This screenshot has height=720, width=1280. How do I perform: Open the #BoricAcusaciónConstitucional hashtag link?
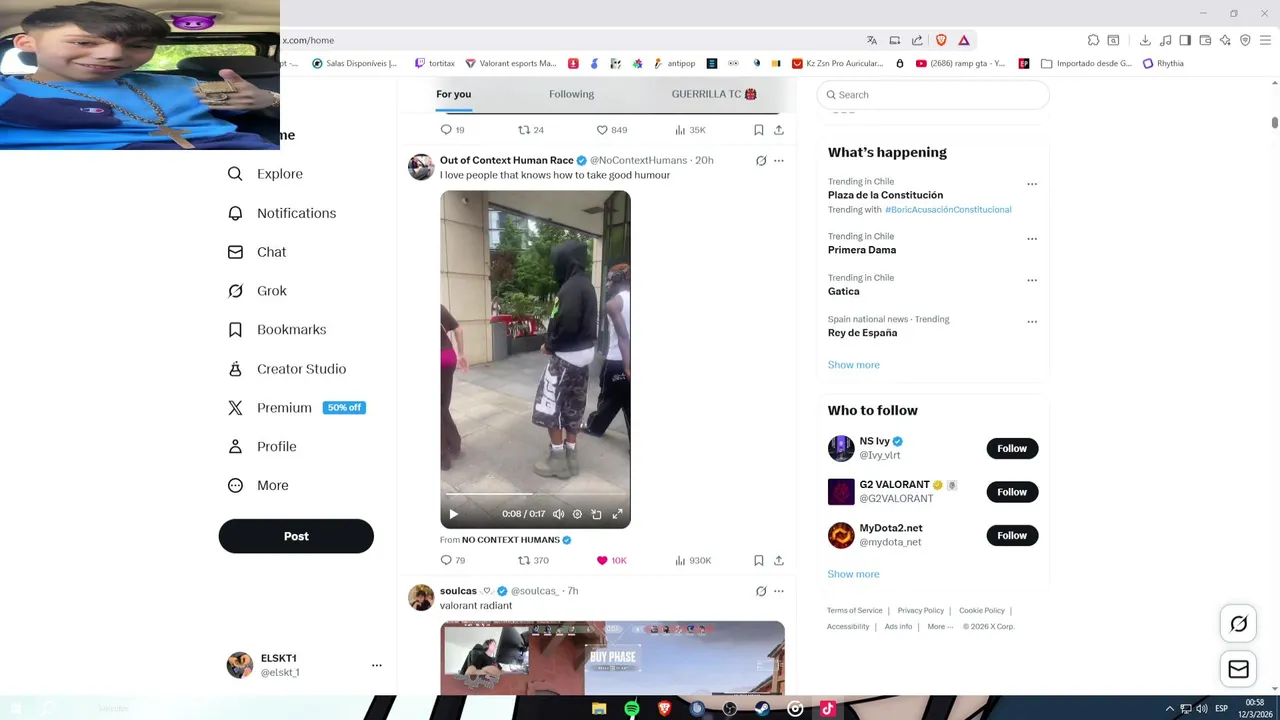click(948, 210)
